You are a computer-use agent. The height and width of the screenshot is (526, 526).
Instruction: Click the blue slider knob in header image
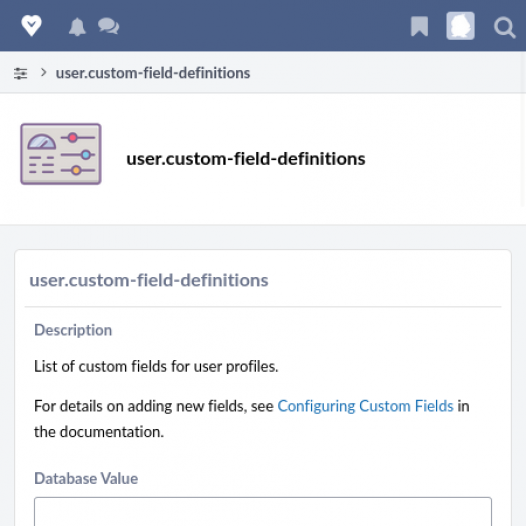(86, 155)
